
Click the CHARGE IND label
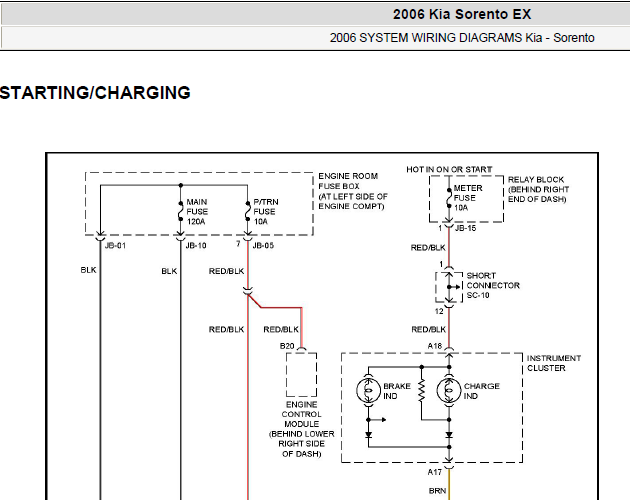point(481,391)
